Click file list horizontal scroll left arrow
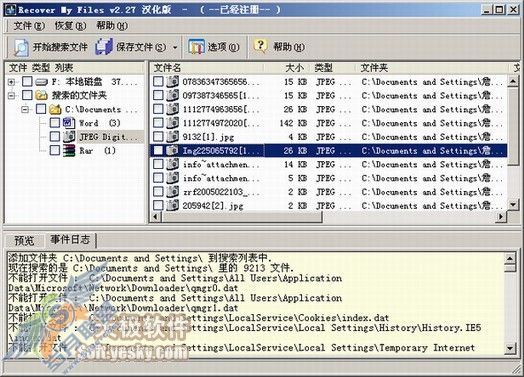The image size is (524, 377). point(156,217)
